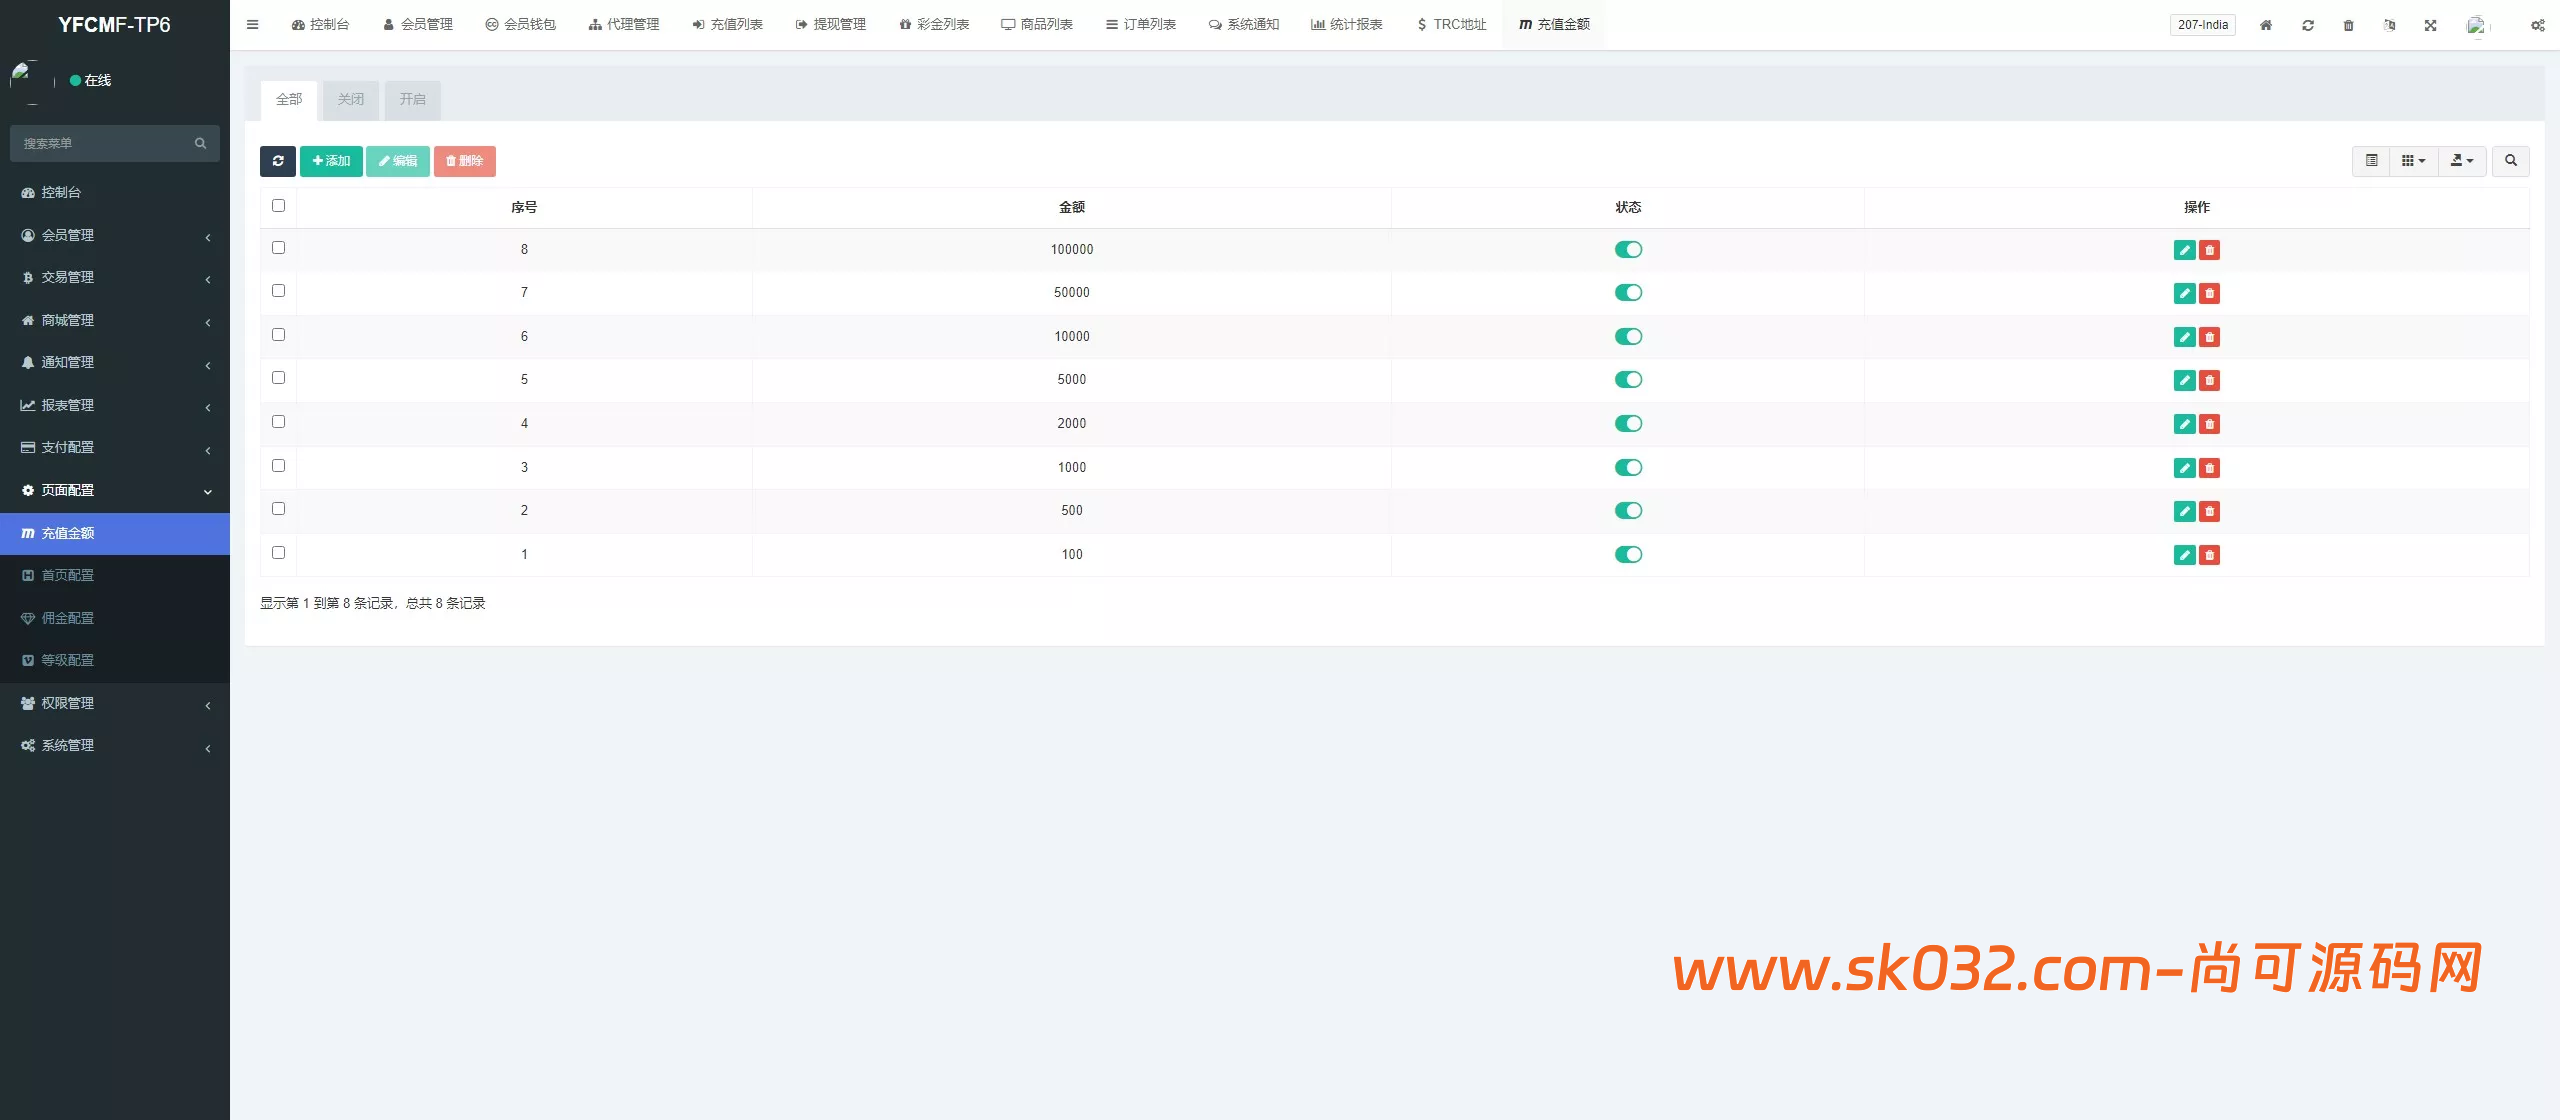Check the select-all checkbox in table header
The height and width of the screenshot is (1120, 2560).
pyautogui.click(x=279, y=206)
